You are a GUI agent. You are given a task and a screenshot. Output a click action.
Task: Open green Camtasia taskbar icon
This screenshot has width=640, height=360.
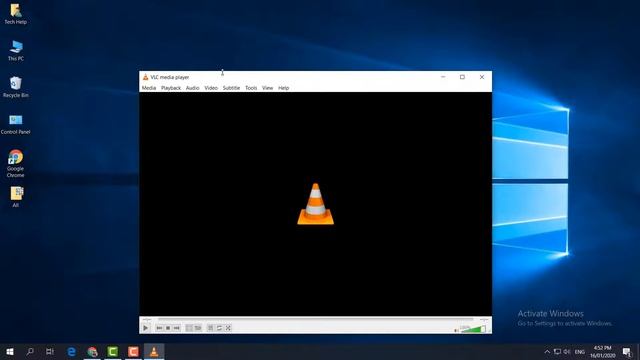pyautogui.click(x=113, y=351)
